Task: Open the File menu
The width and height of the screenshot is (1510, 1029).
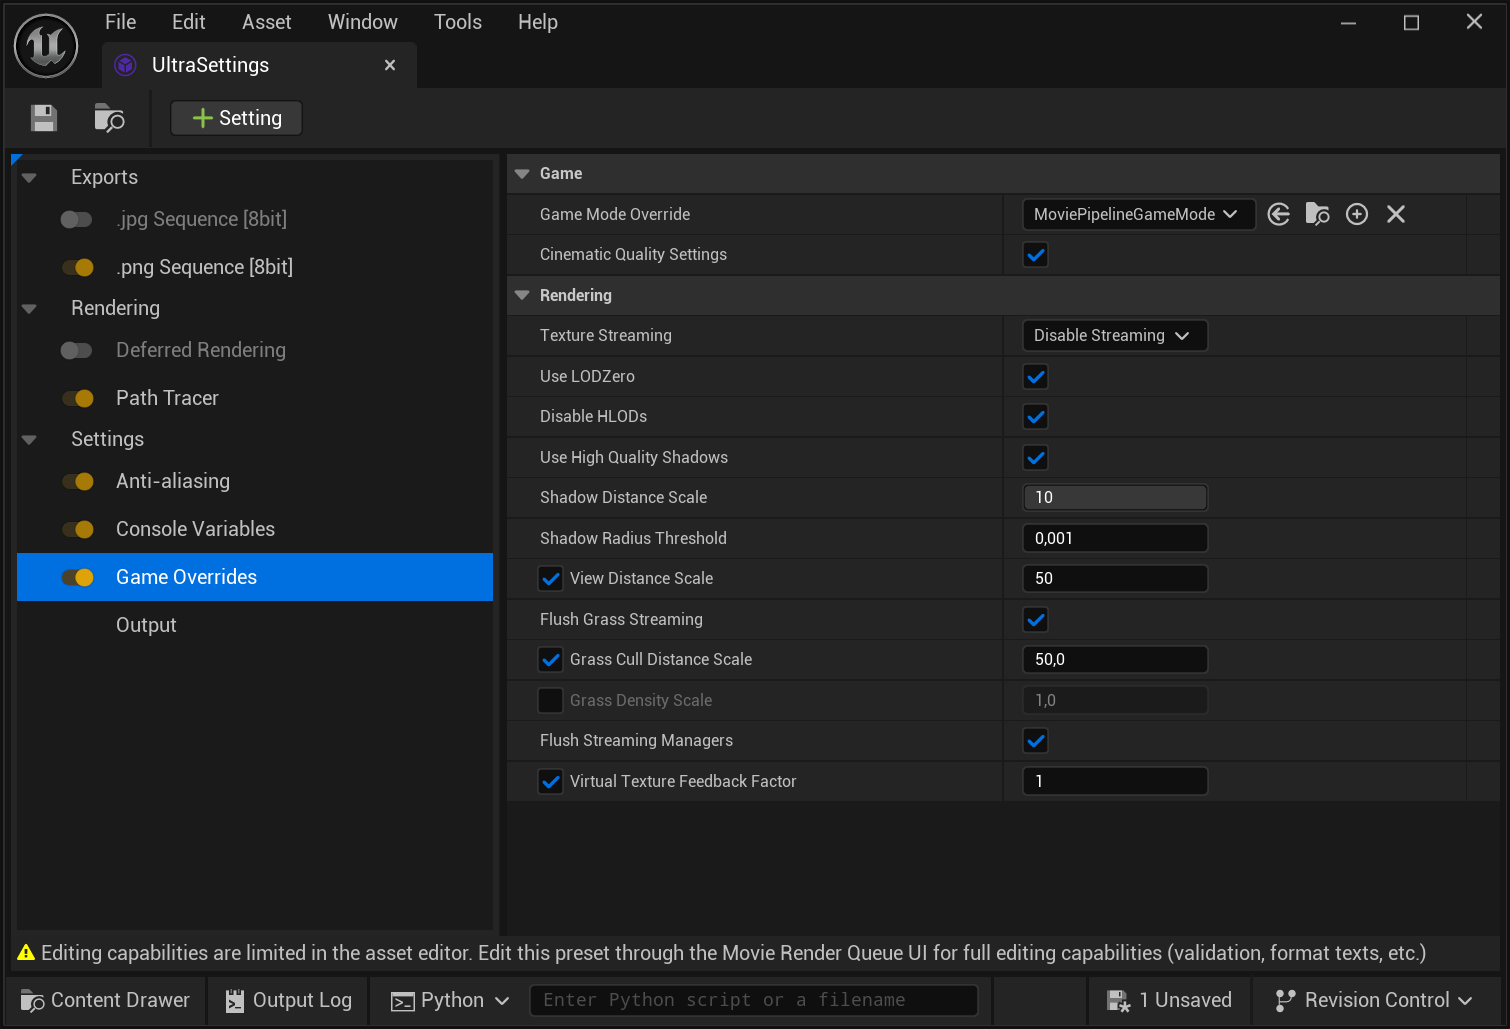Action: 120,22
